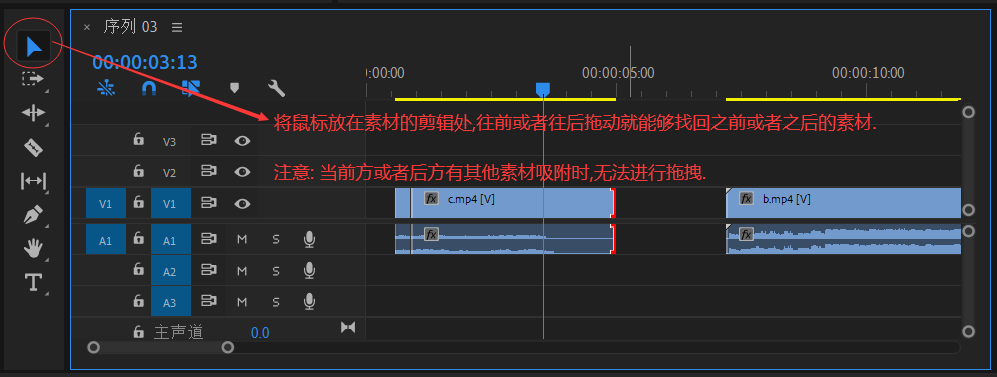
Task: Click fx badge on b.mp4 video clip
Action: (x=746, y=199)
